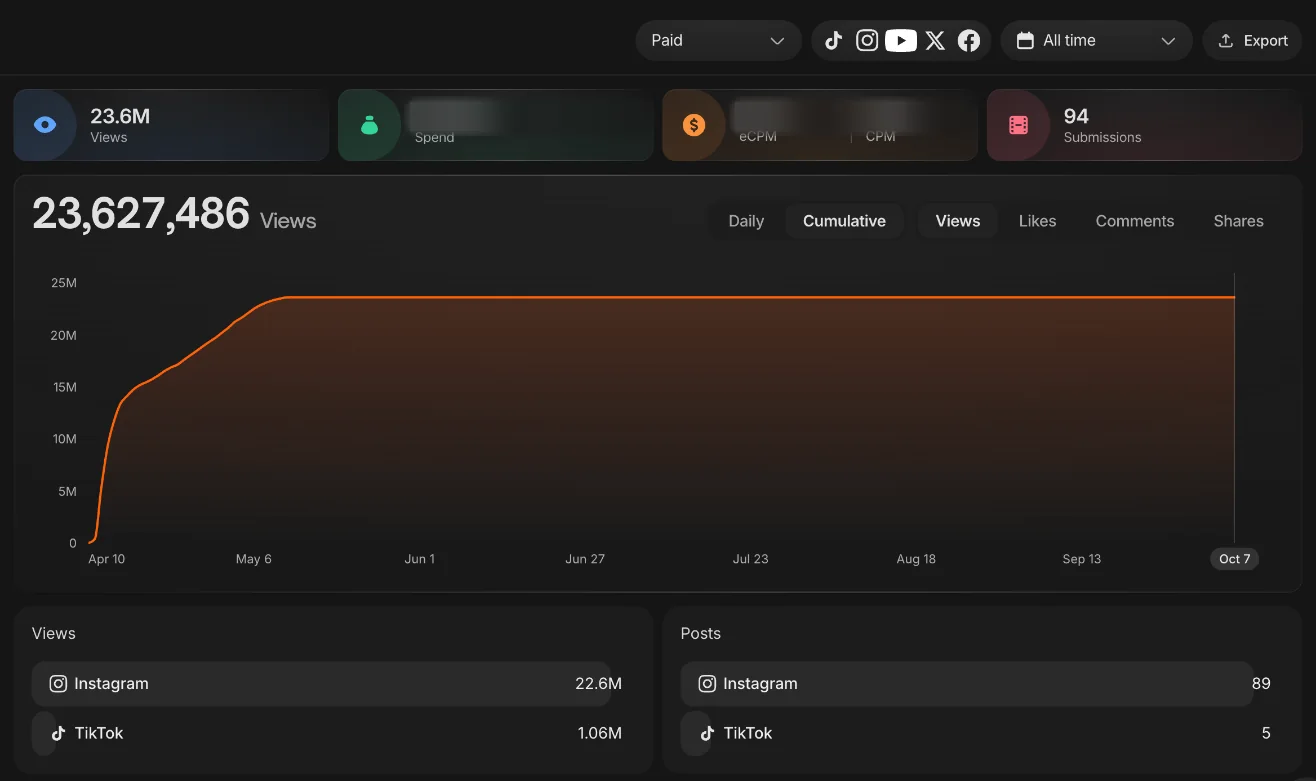This screenshot has width=1316, height=781.
Task: Click the Export button
Action: [1252, 41]
